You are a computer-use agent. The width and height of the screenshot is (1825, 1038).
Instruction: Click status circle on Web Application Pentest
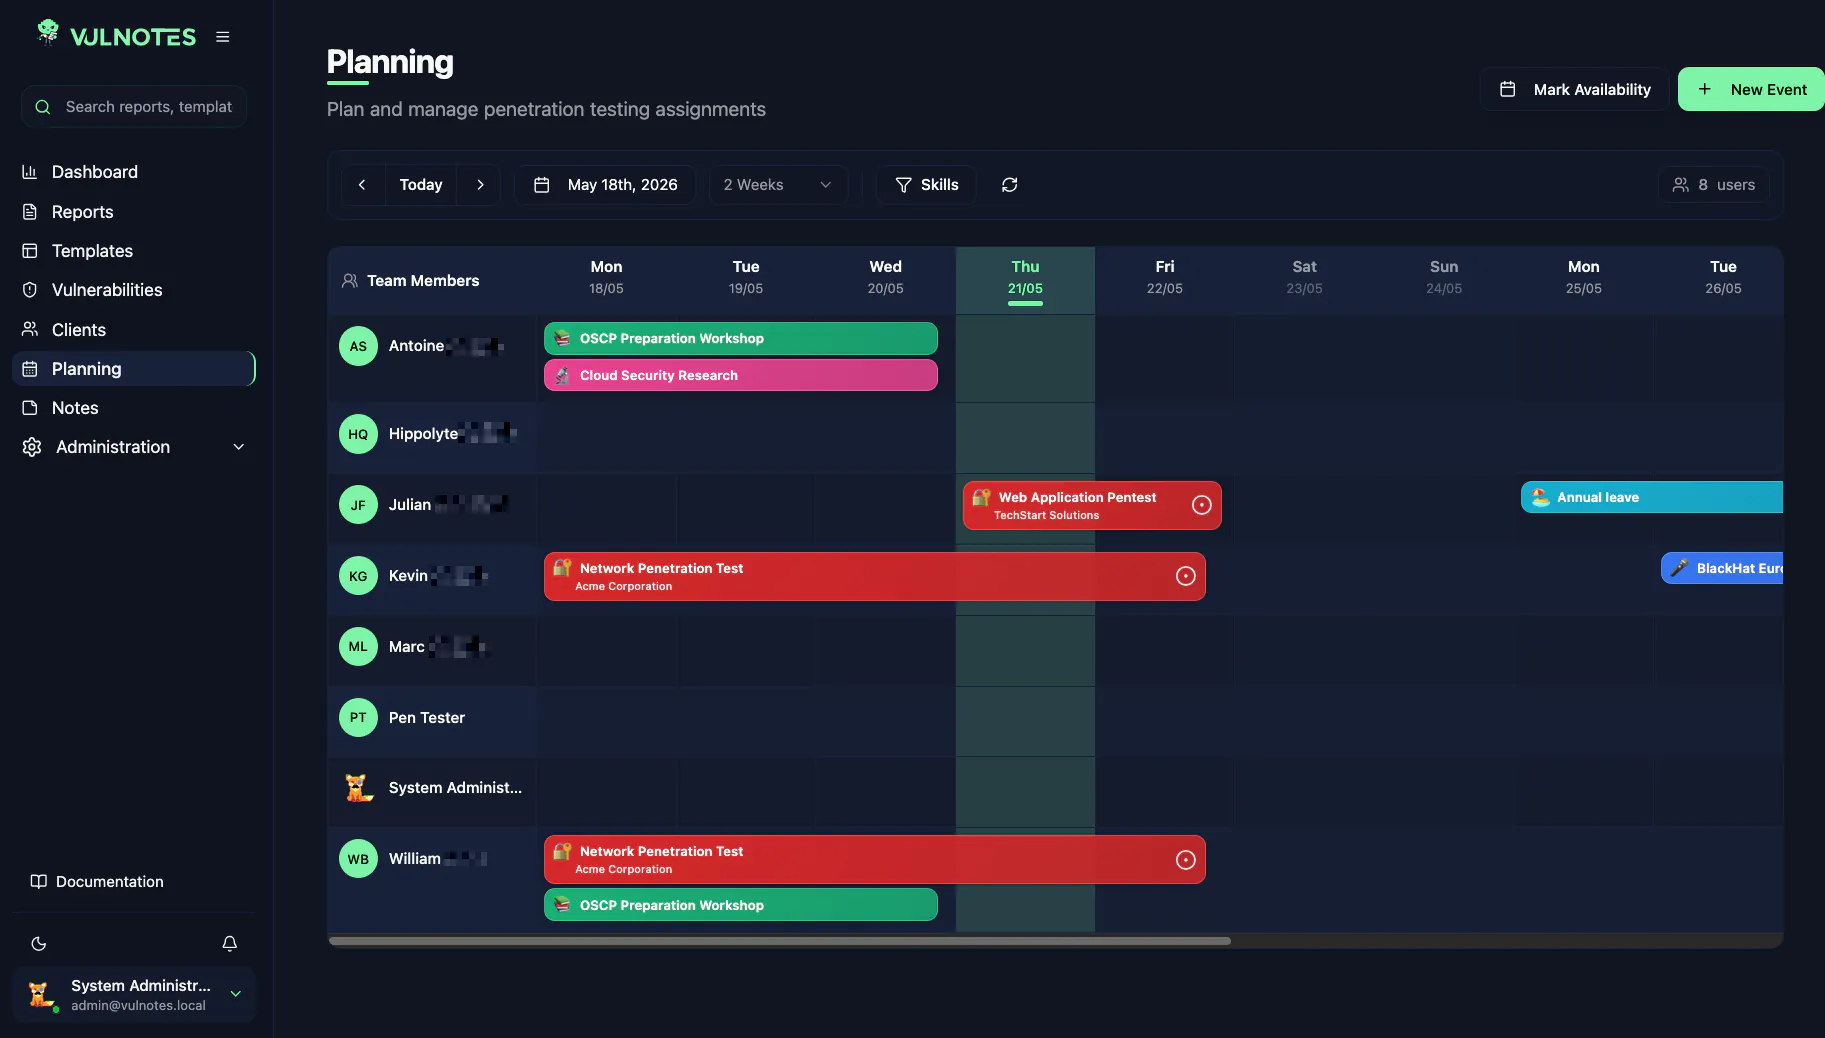click(x=1202, y=506)
